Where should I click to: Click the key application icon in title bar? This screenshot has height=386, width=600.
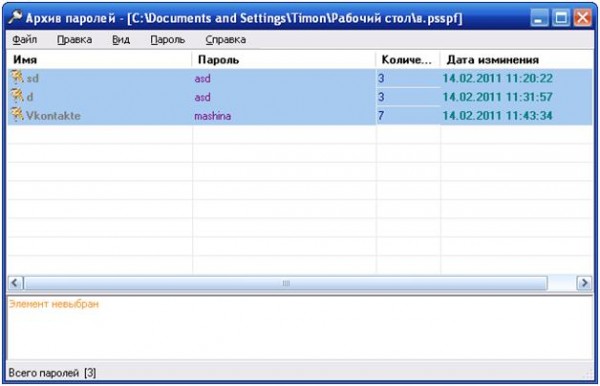[x=15, y=17]
